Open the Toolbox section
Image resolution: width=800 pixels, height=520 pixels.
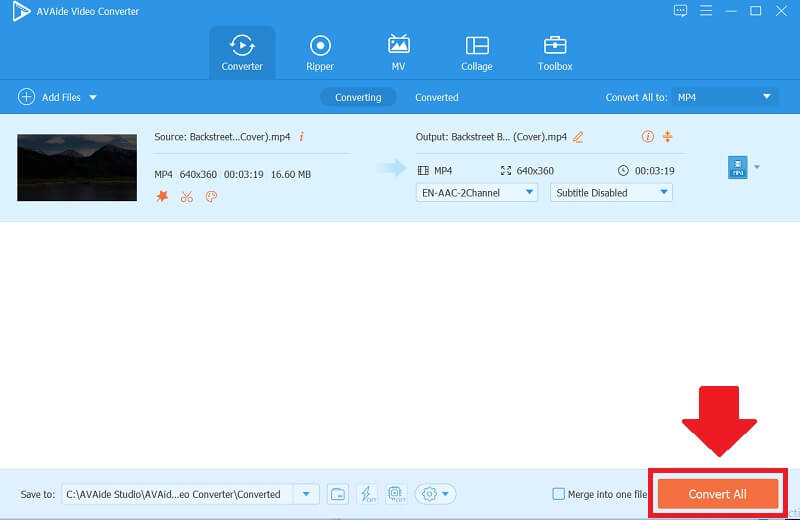pyautogui.click(x=555, y=52)
